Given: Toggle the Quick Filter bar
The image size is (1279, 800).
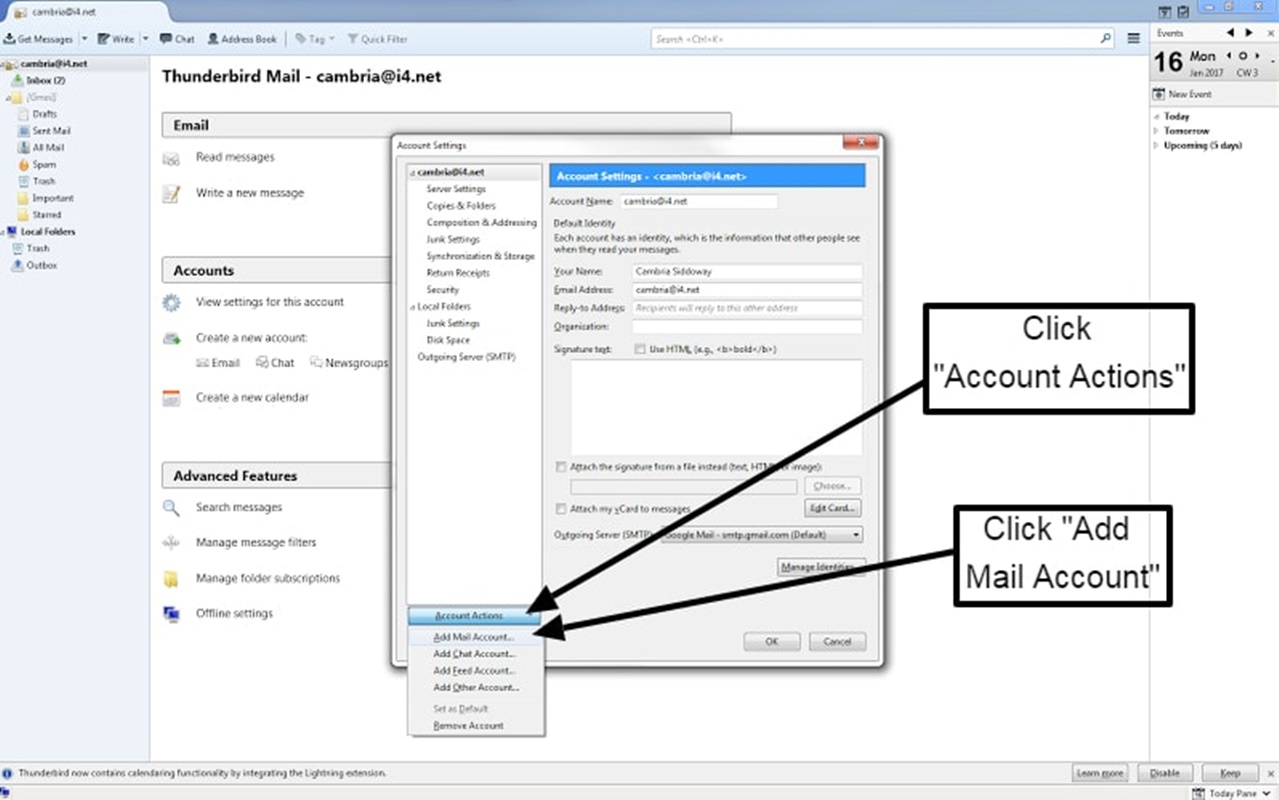Looking at the screenshot, I should click(377, 39).
